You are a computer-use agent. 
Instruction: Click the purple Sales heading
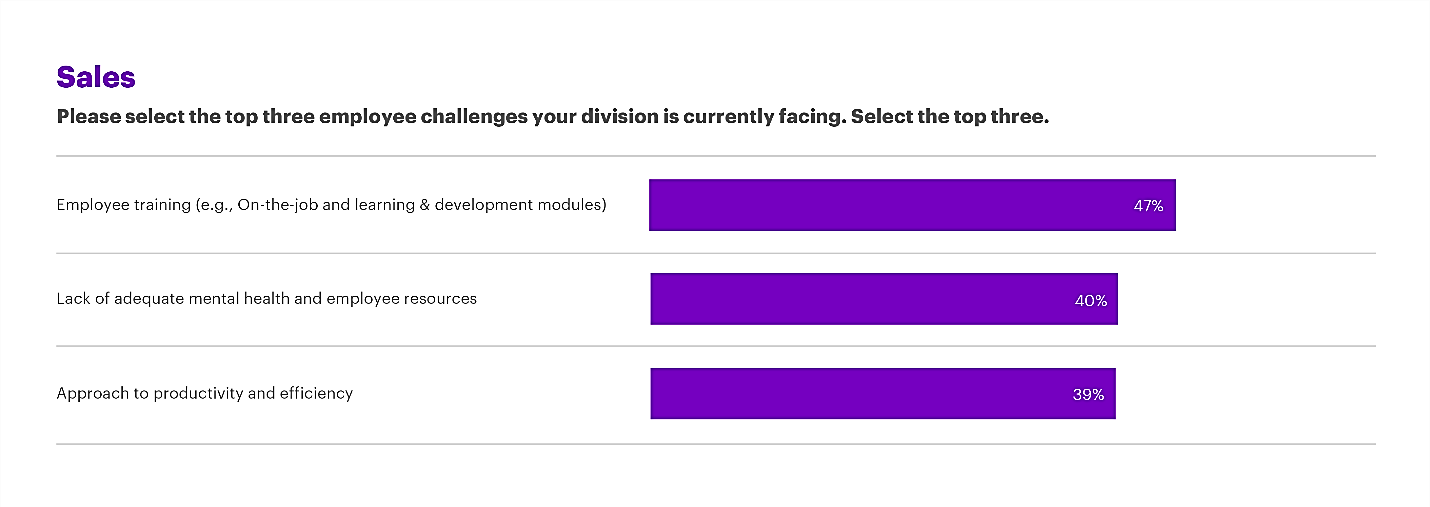[x=96, y=78]
